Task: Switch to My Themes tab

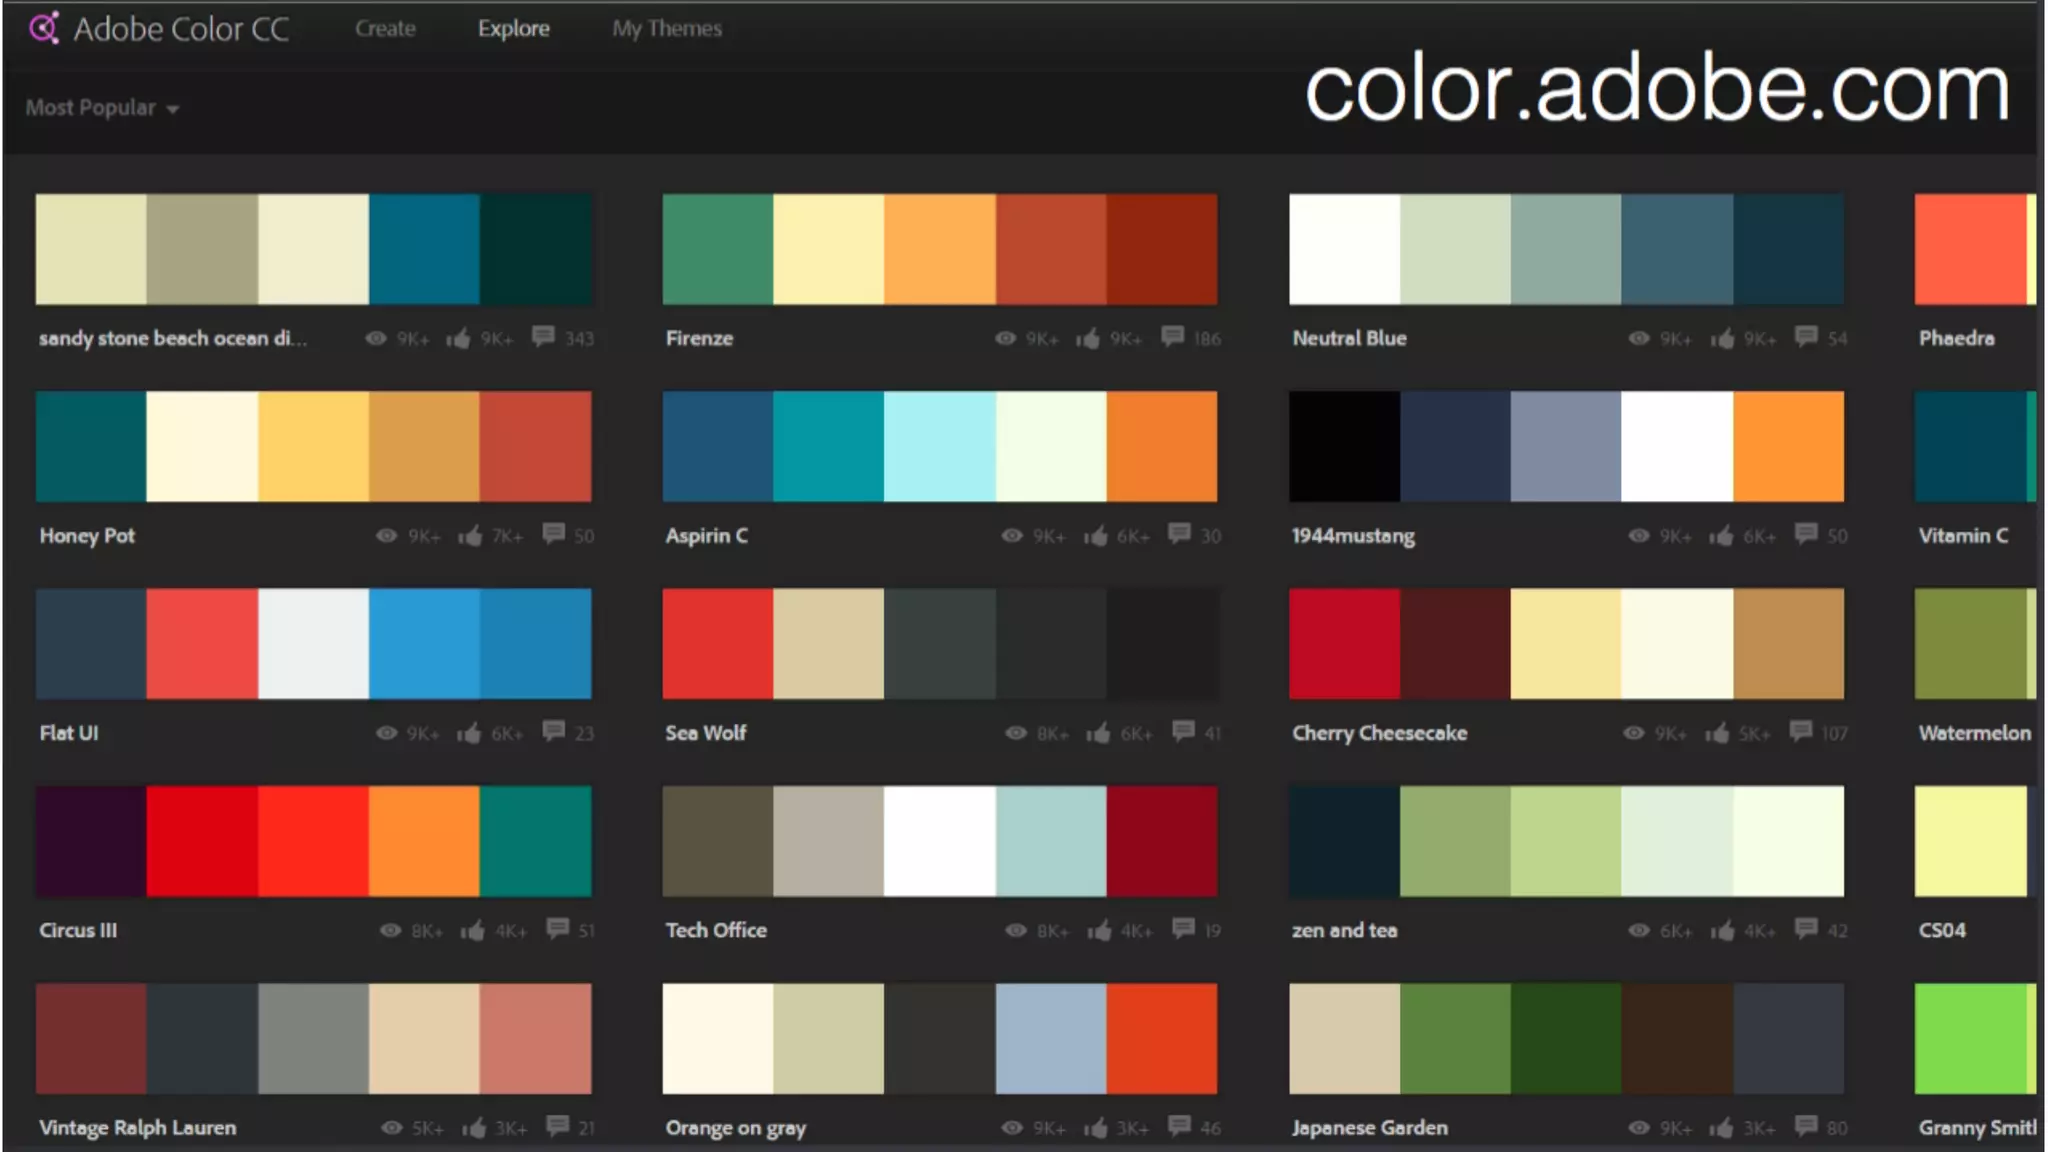Action: click(667, 29)
